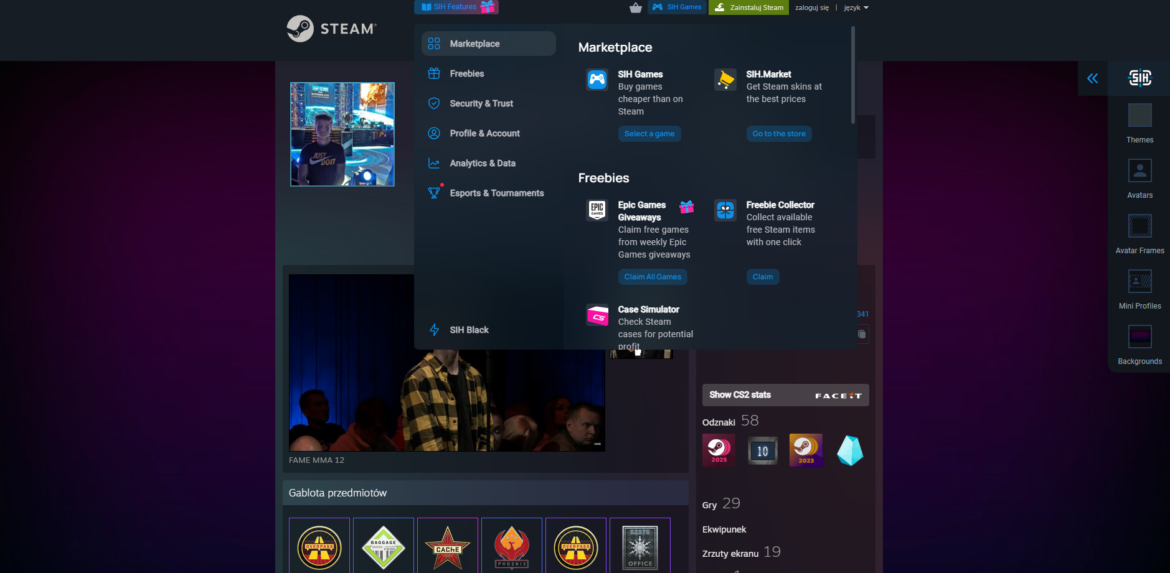1170x573 pixels.
Task: Click the Claim button under Freebie Collector
Action: coord(763,276)
